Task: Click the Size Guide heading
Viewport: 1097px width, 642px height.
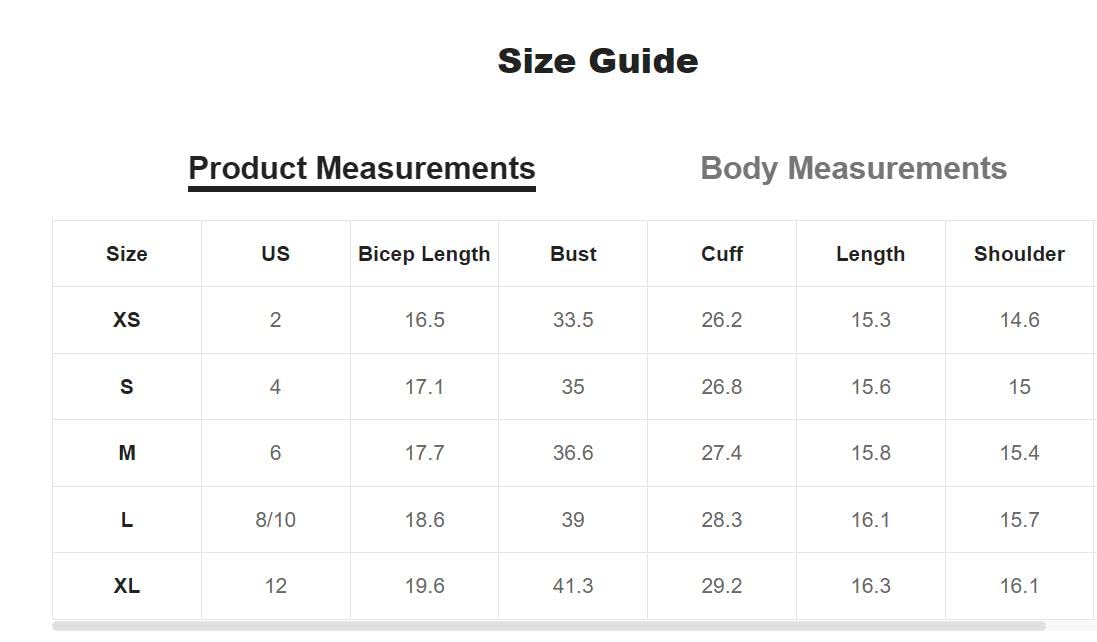Action: tap(598, 61)
